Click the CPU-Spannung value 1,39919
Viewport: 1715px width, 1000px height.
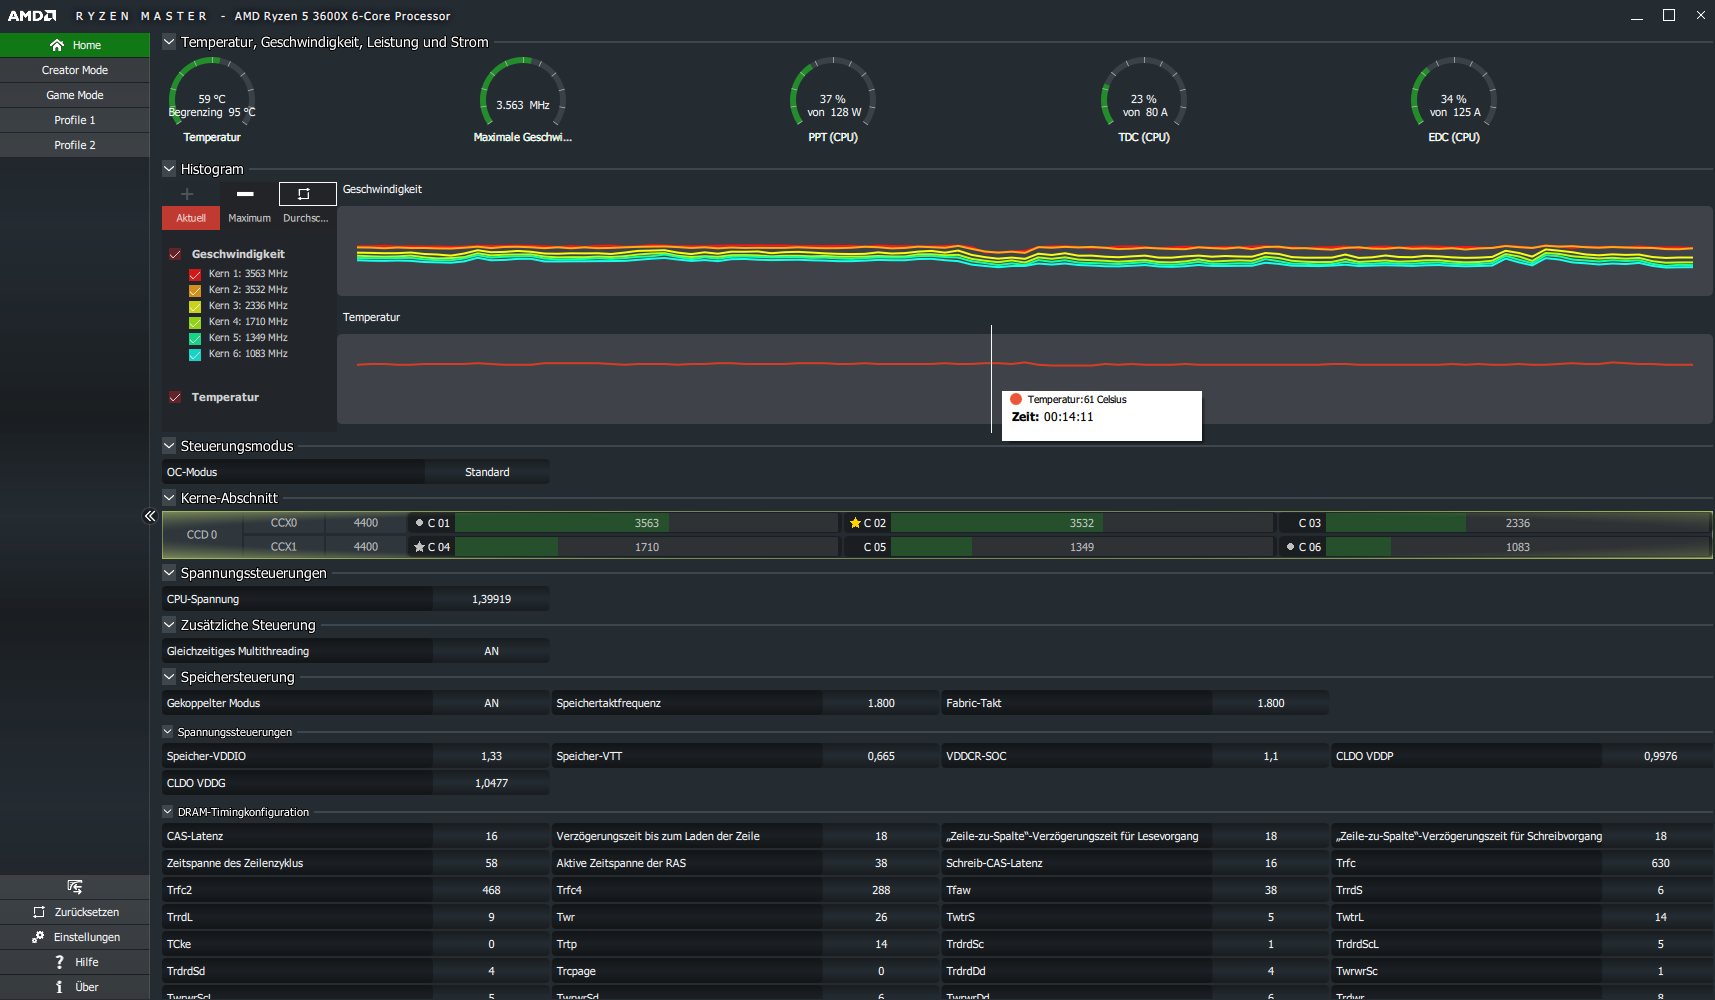coord(491,599)
